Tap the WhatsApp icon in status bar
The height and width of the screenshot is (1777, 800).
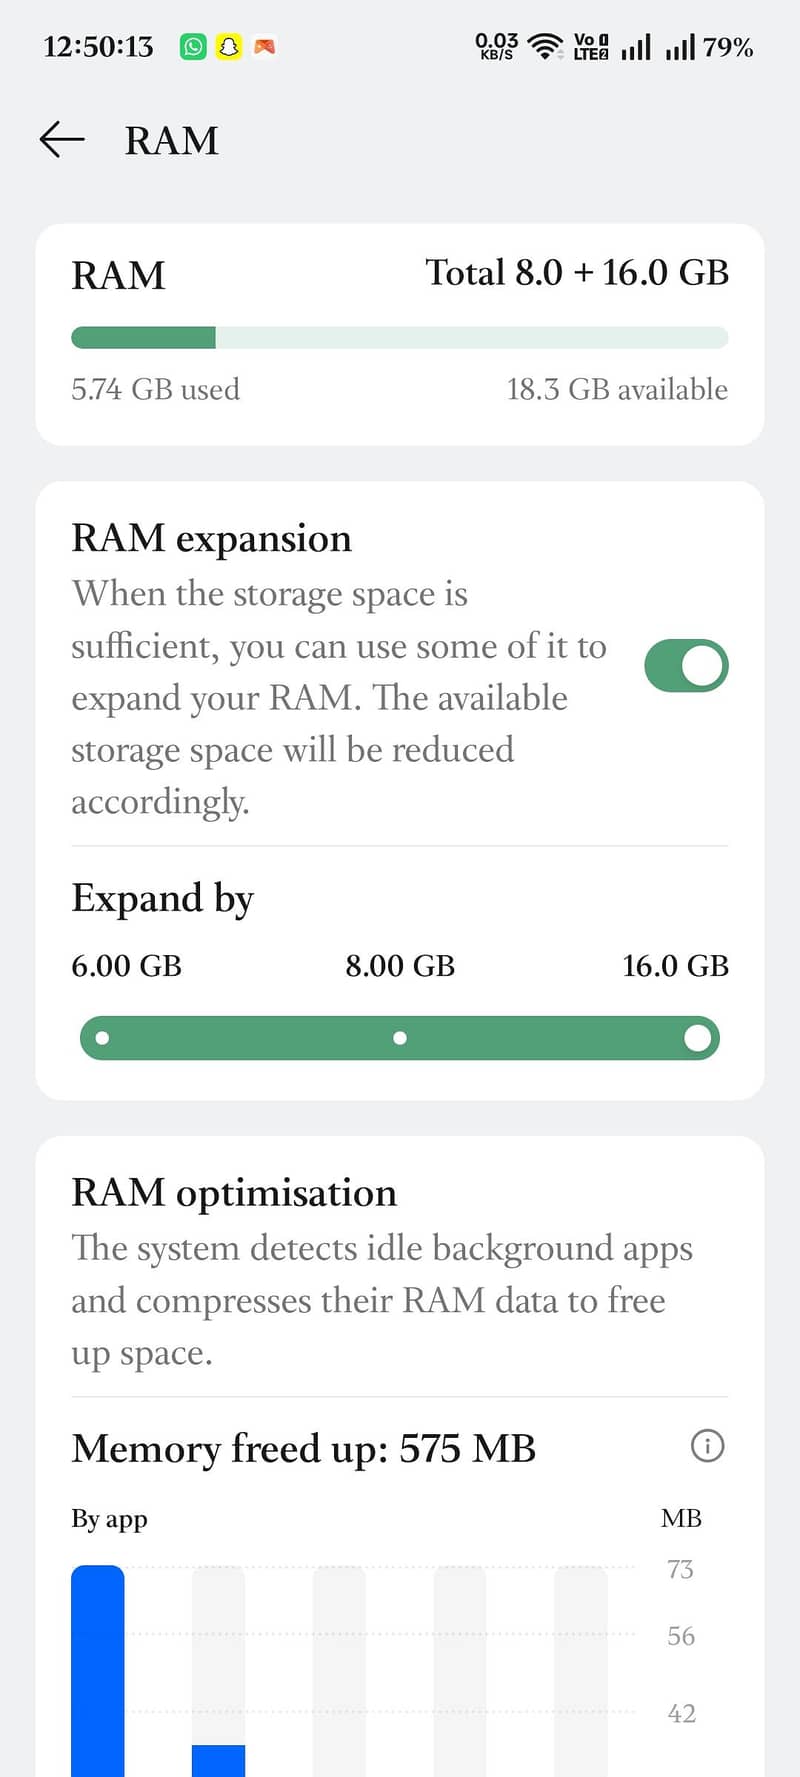pyautogui.click(x=192, y=46)
